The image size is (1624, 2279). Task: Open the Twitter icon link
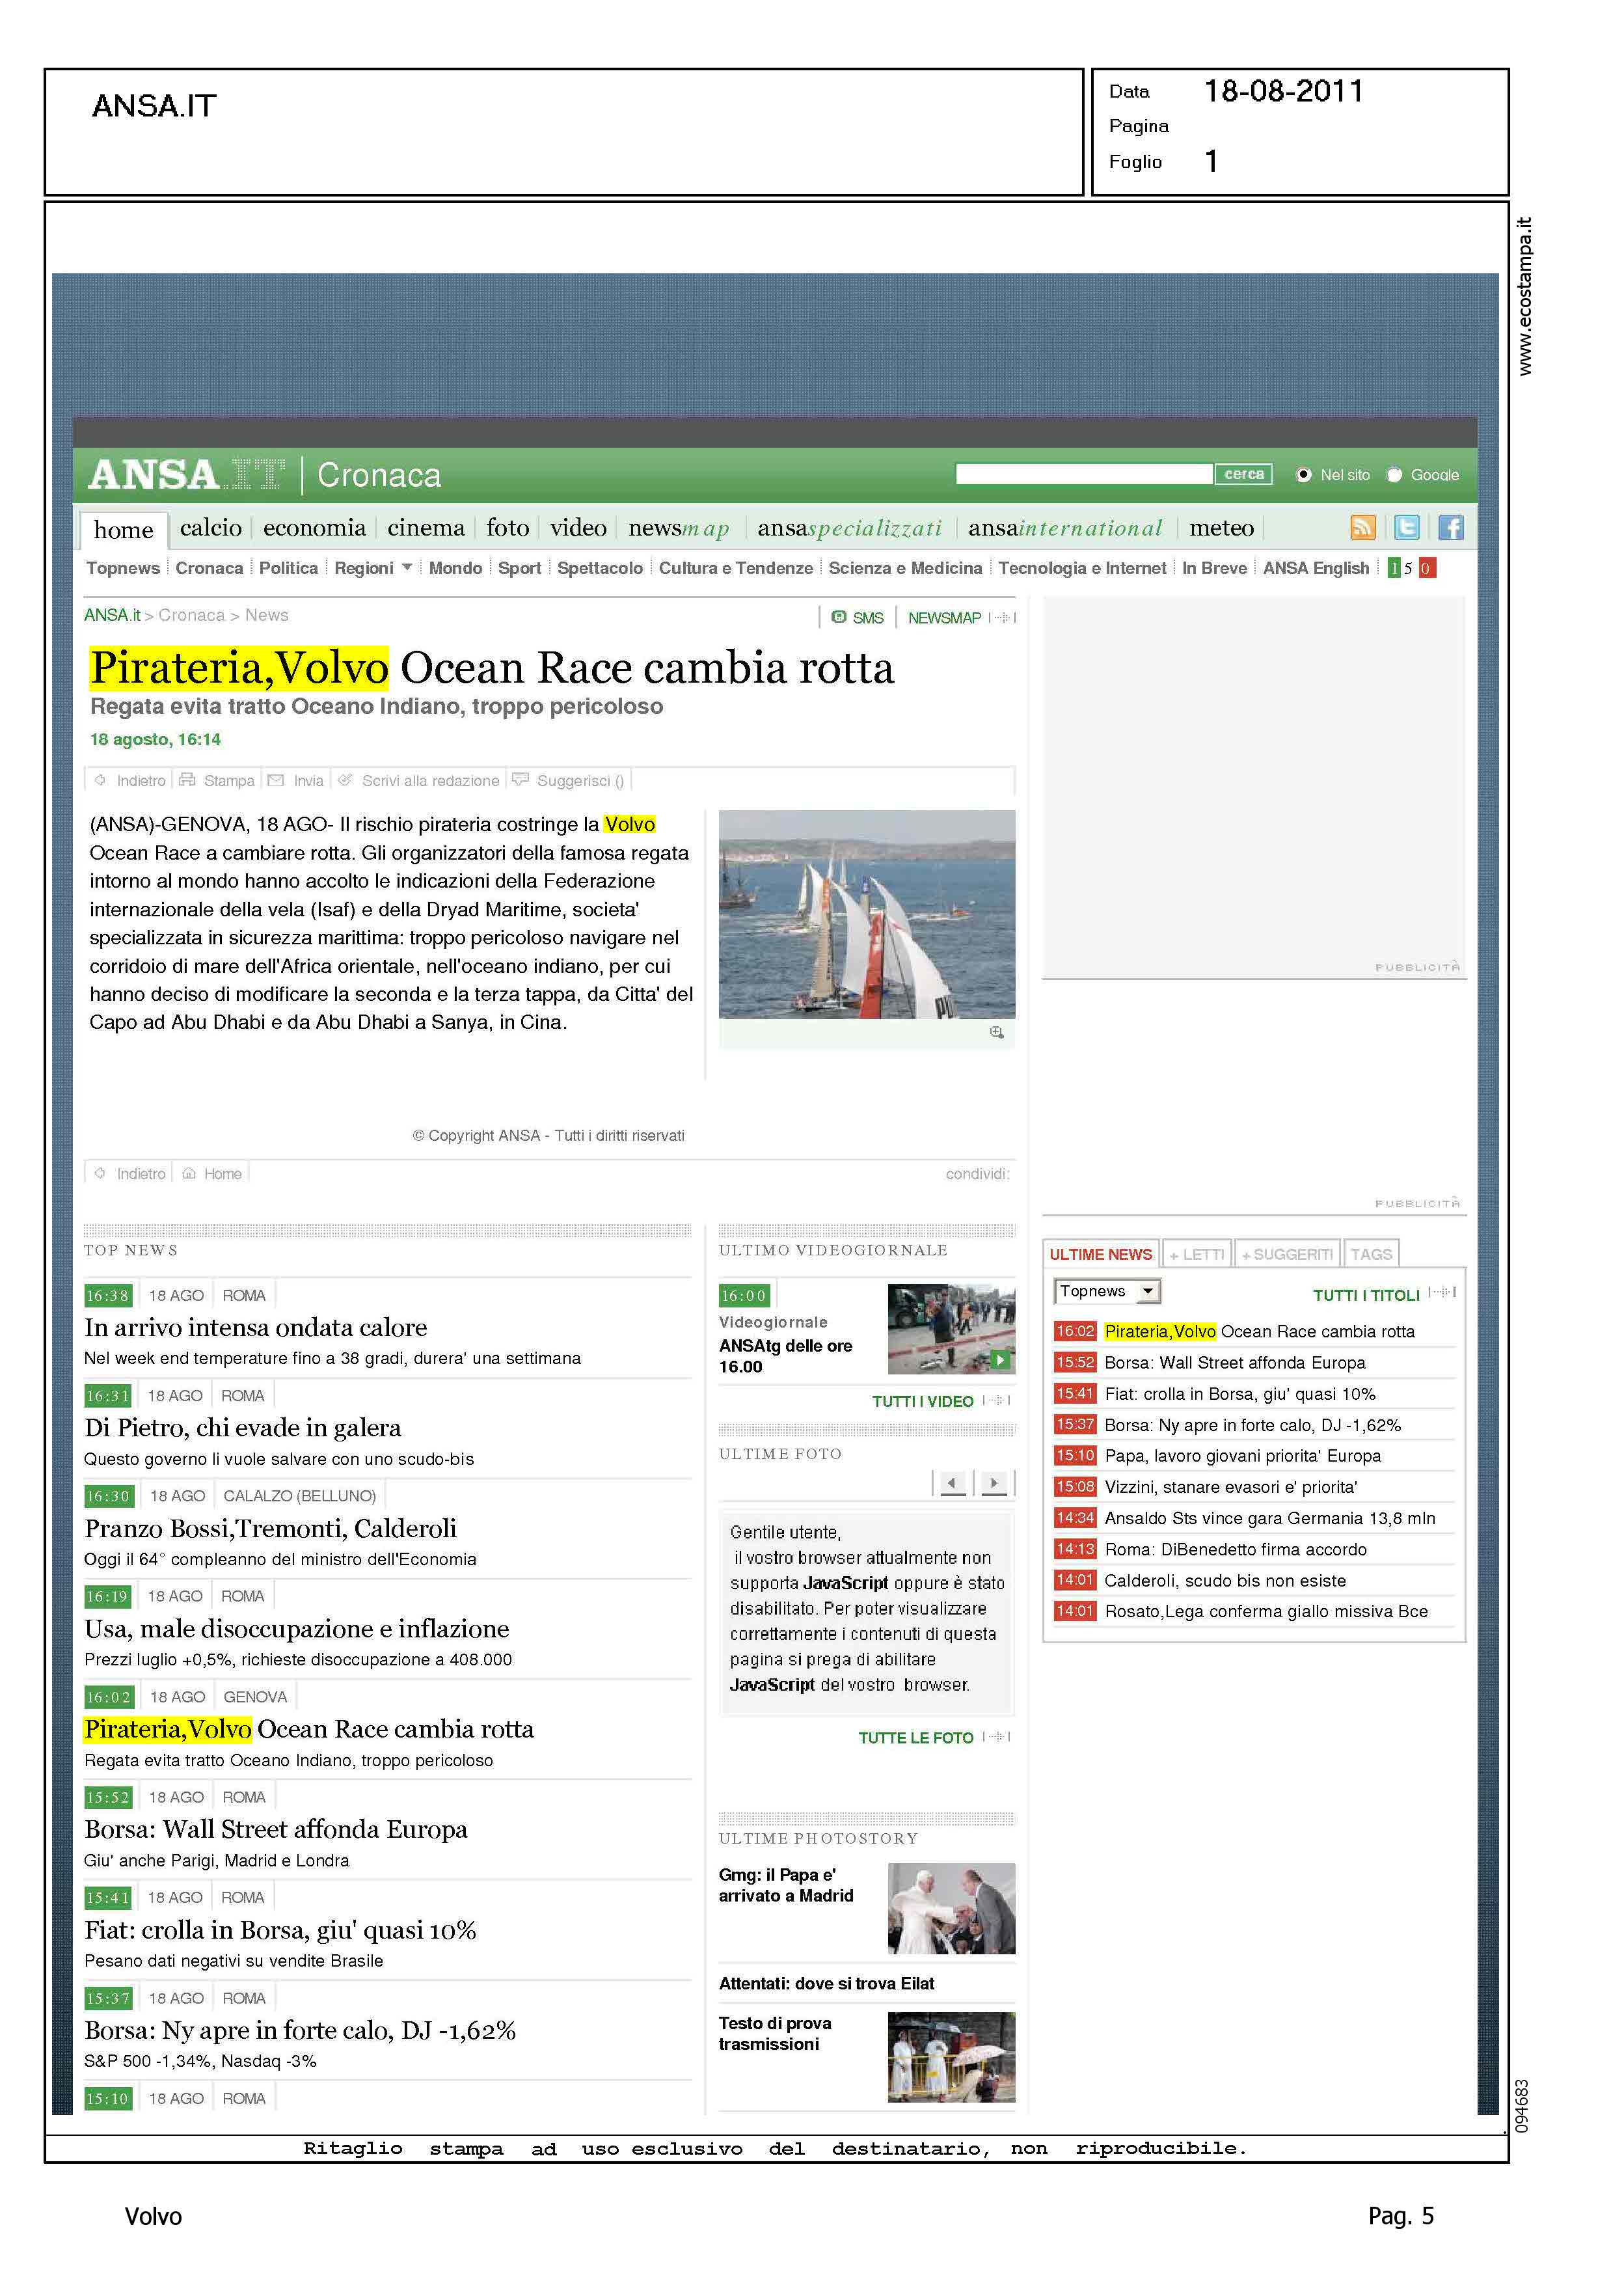1406,527
